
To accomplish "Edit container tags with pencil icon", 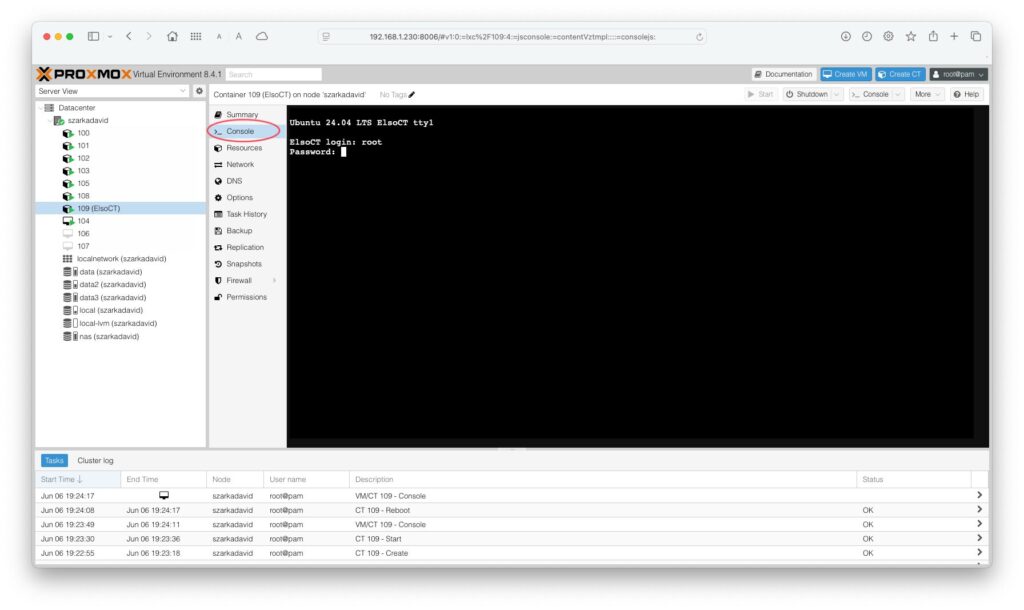I will pyautogui.click(x=411, y=95).
